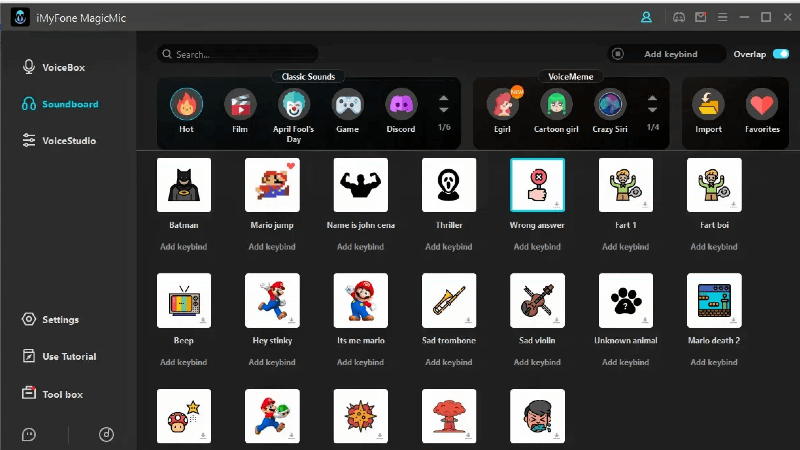
Task: Click the crying man sound tile
Action: coord(537,416)
